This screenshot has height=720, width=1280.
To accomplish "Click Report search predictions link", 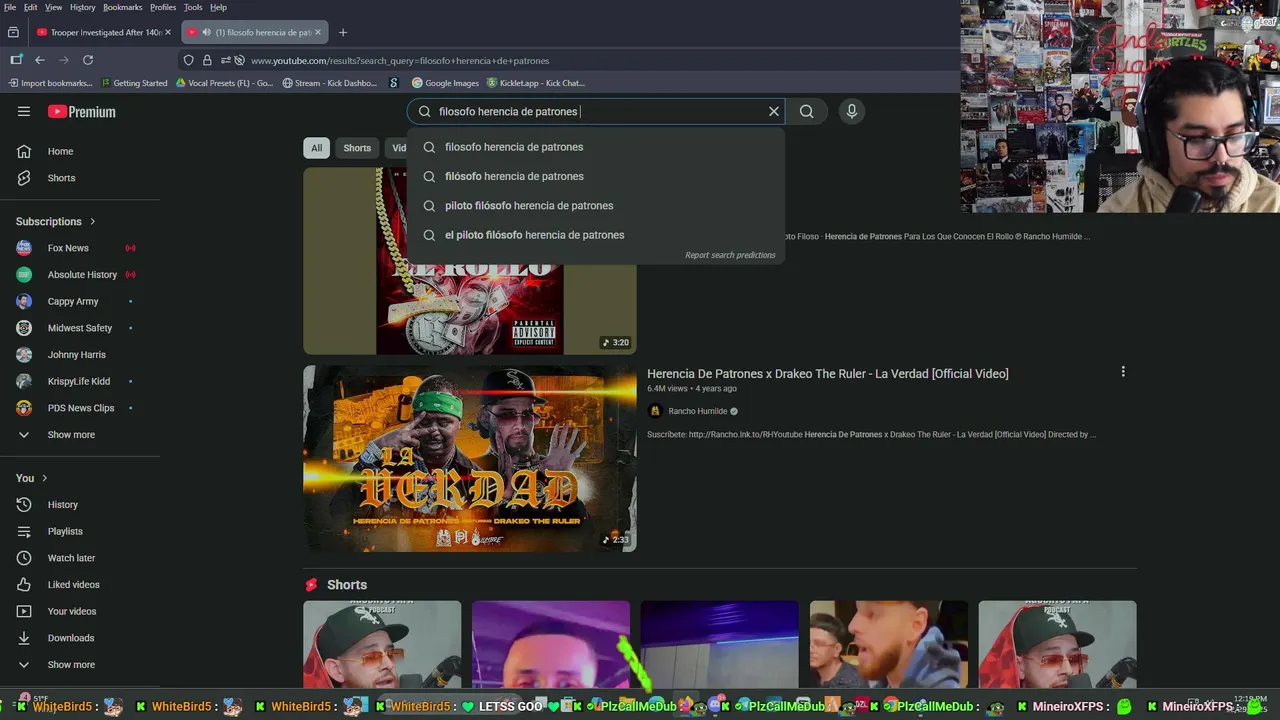I will tap(730, 255).
